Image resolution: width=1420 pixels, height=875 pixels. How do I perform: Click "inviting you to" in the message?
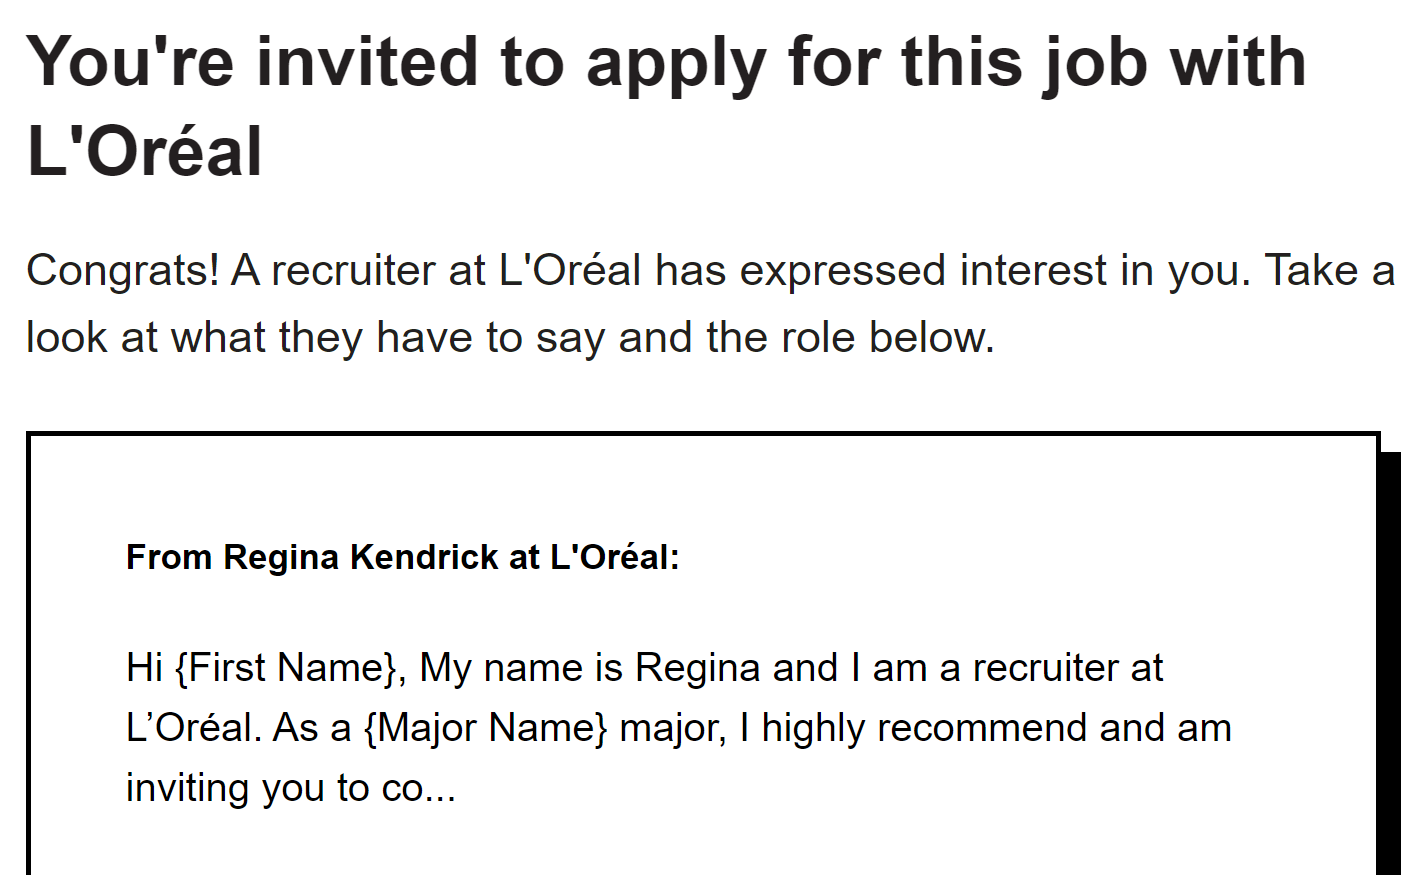tap(247, 788)
